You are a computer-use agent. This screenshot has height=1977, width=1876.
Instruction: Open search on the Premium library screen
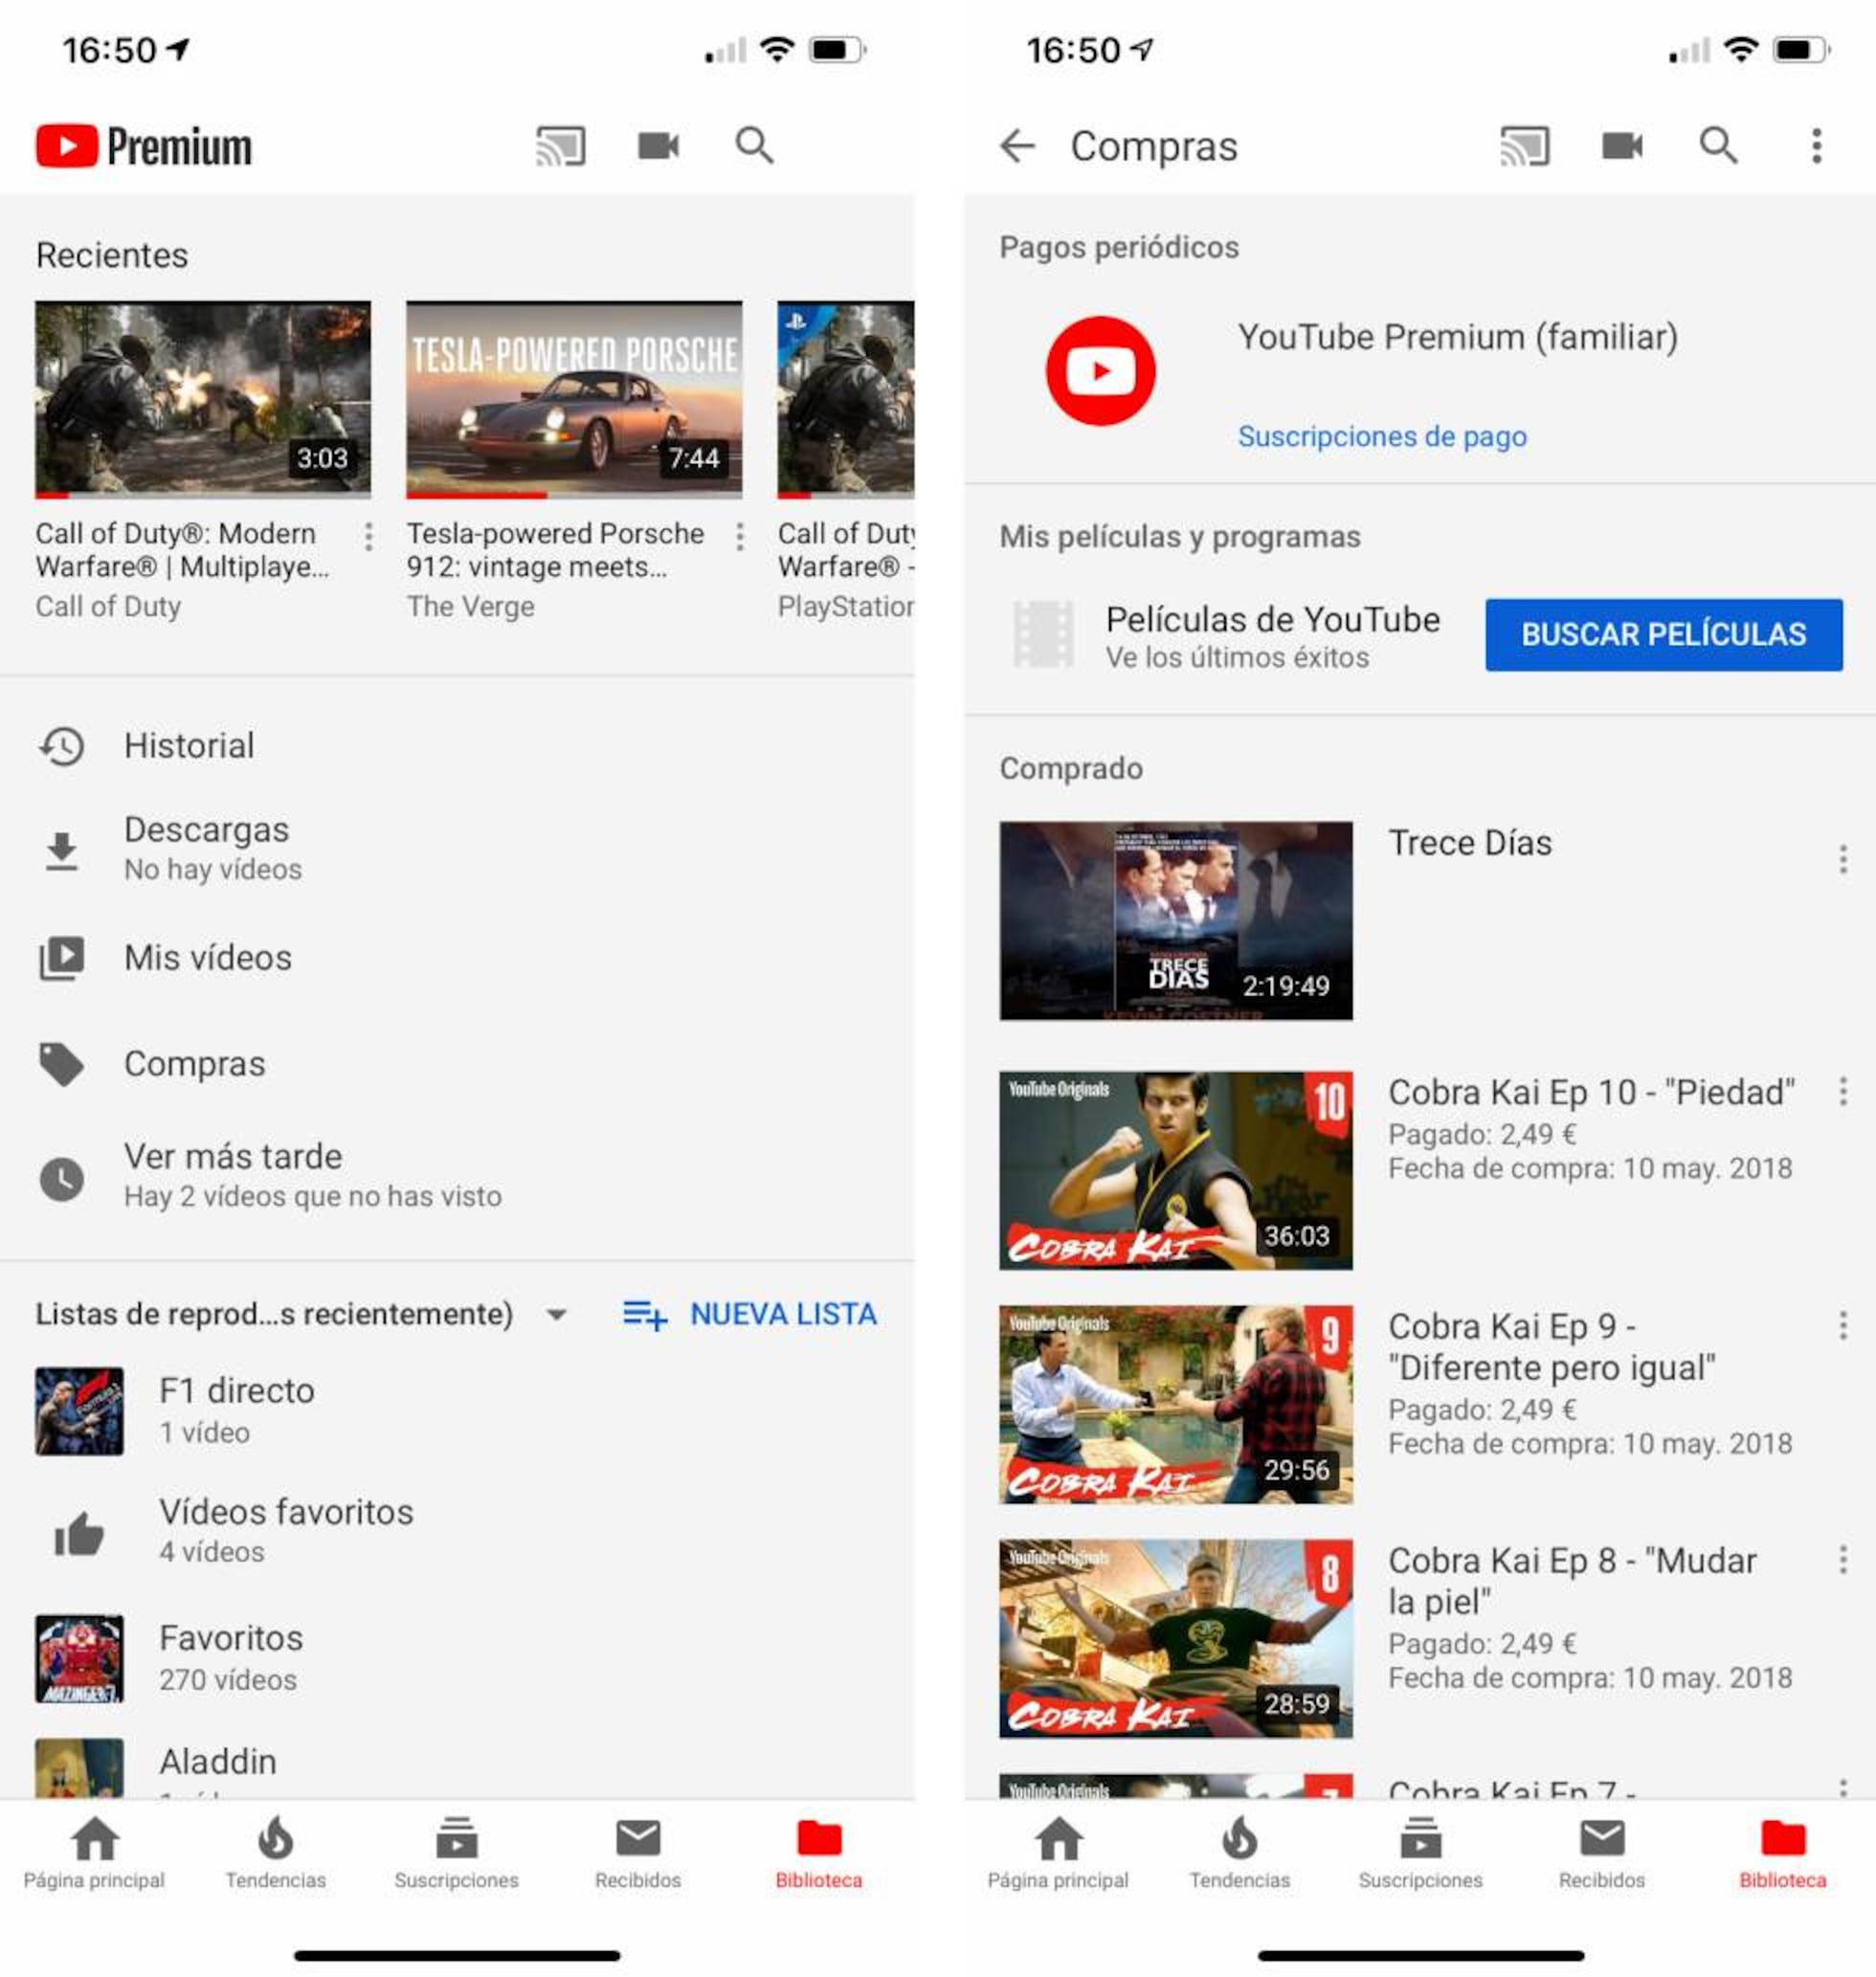[754, 146]
